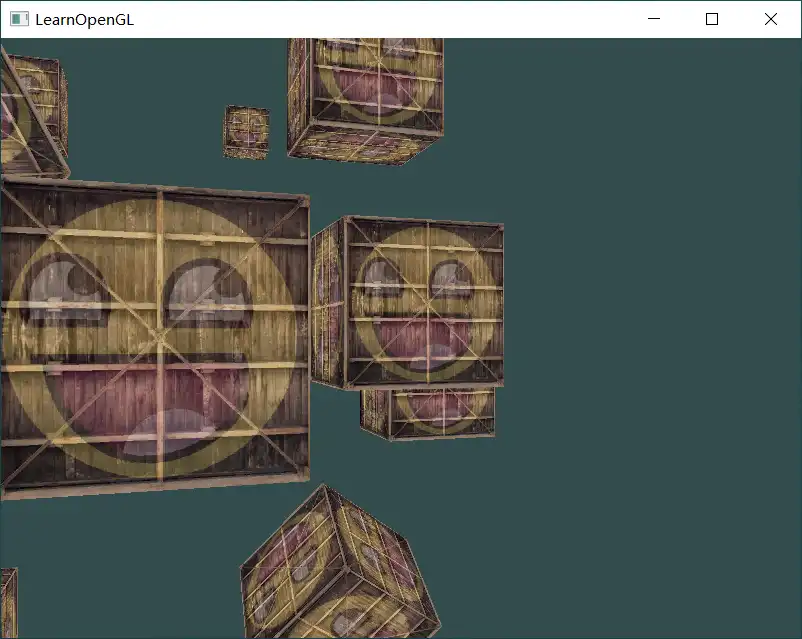Click the LearnOpenGL window title text
The height and width of the screenshot is (639, 802).
84,19
